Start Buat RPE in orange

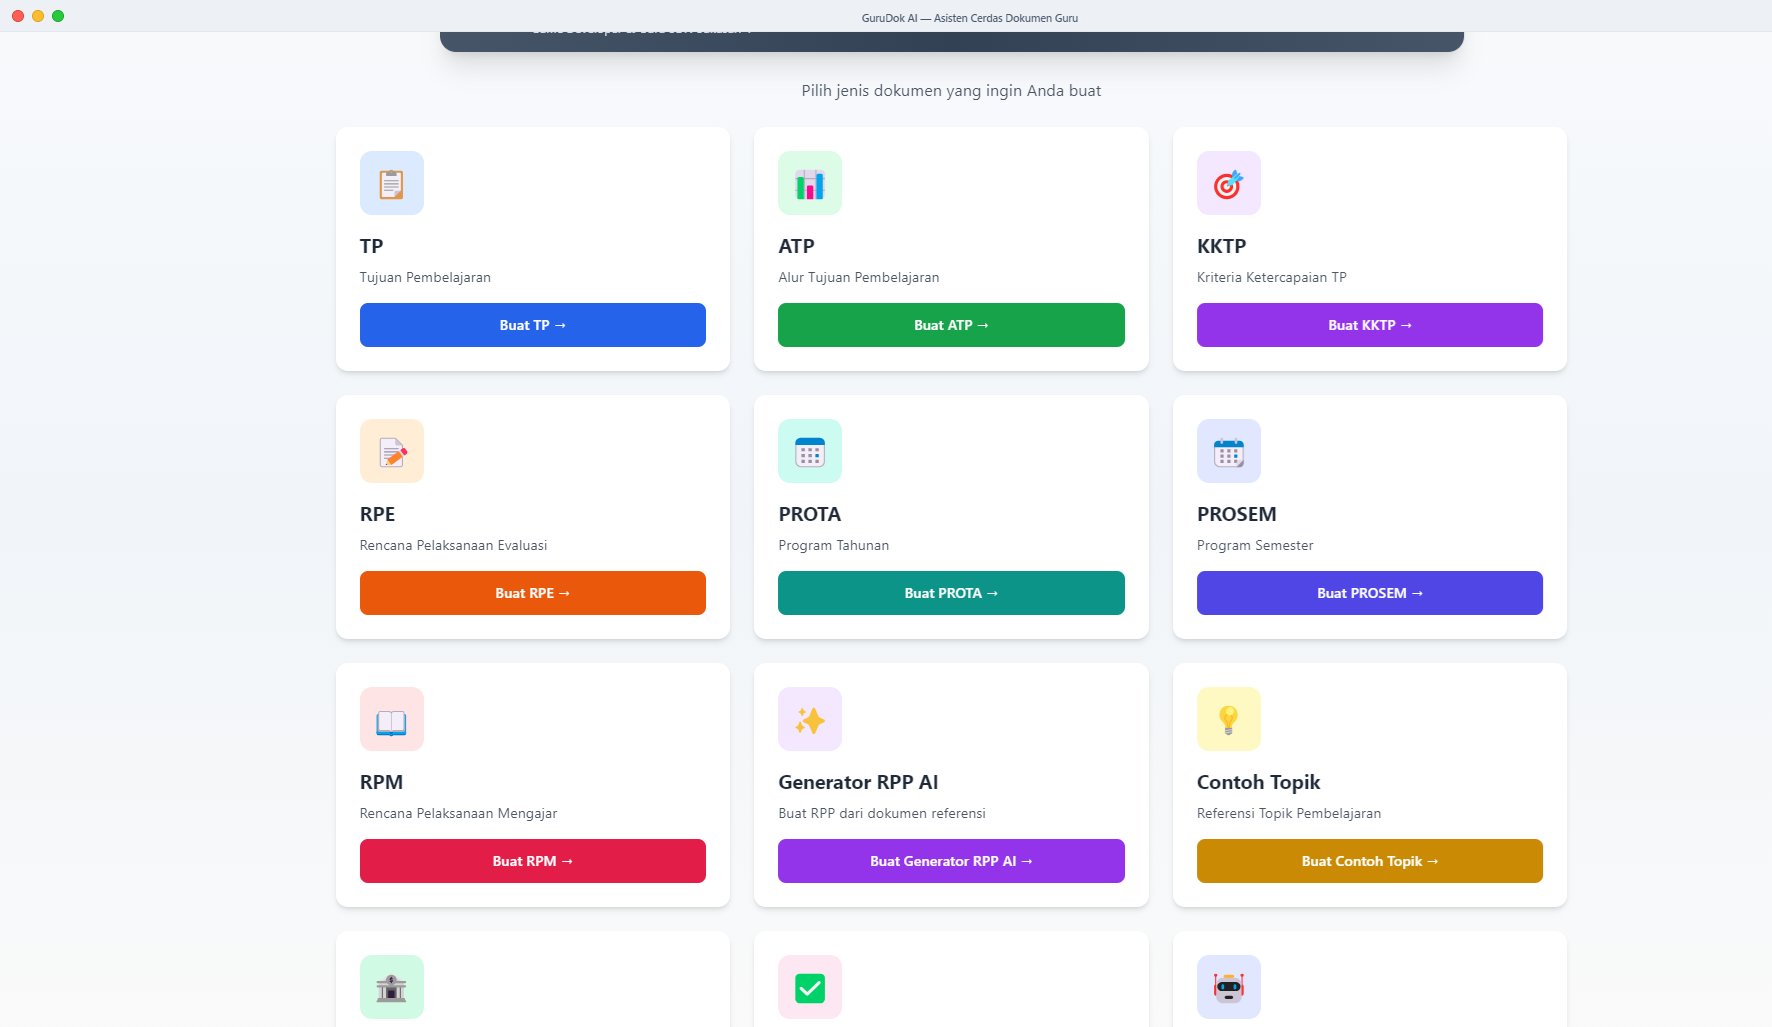[x=533, y=593]
